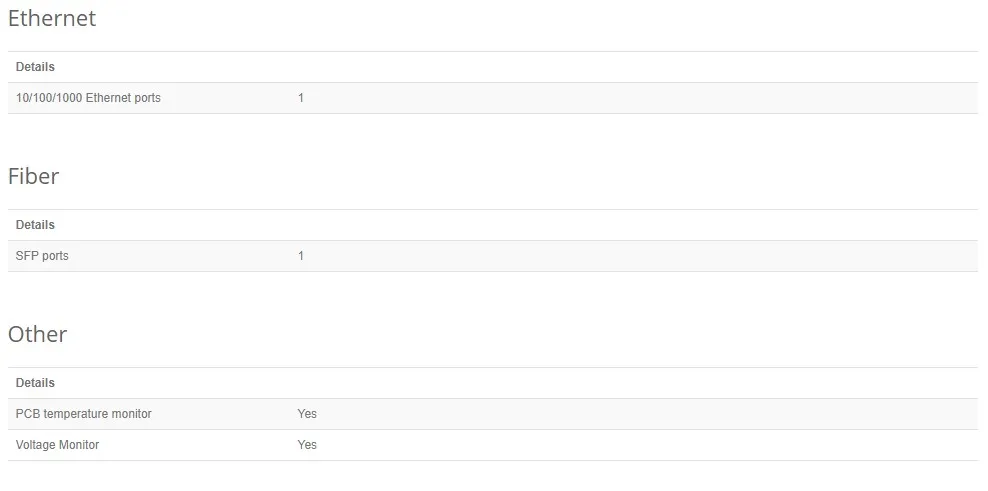Viewport: 988px width, 491px height.
Task: Click the Other section heading
Action: (38, 334)
